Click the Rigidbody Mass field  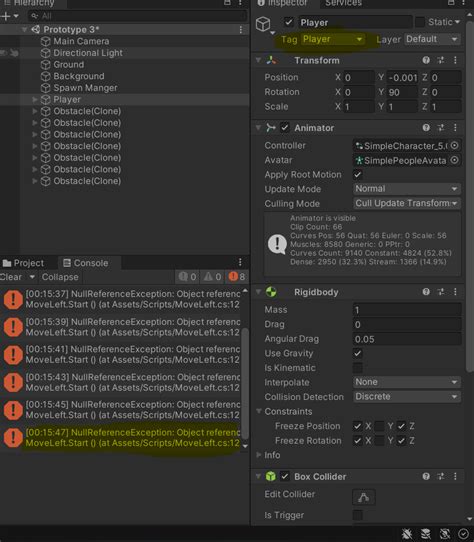tap(407, 310)
